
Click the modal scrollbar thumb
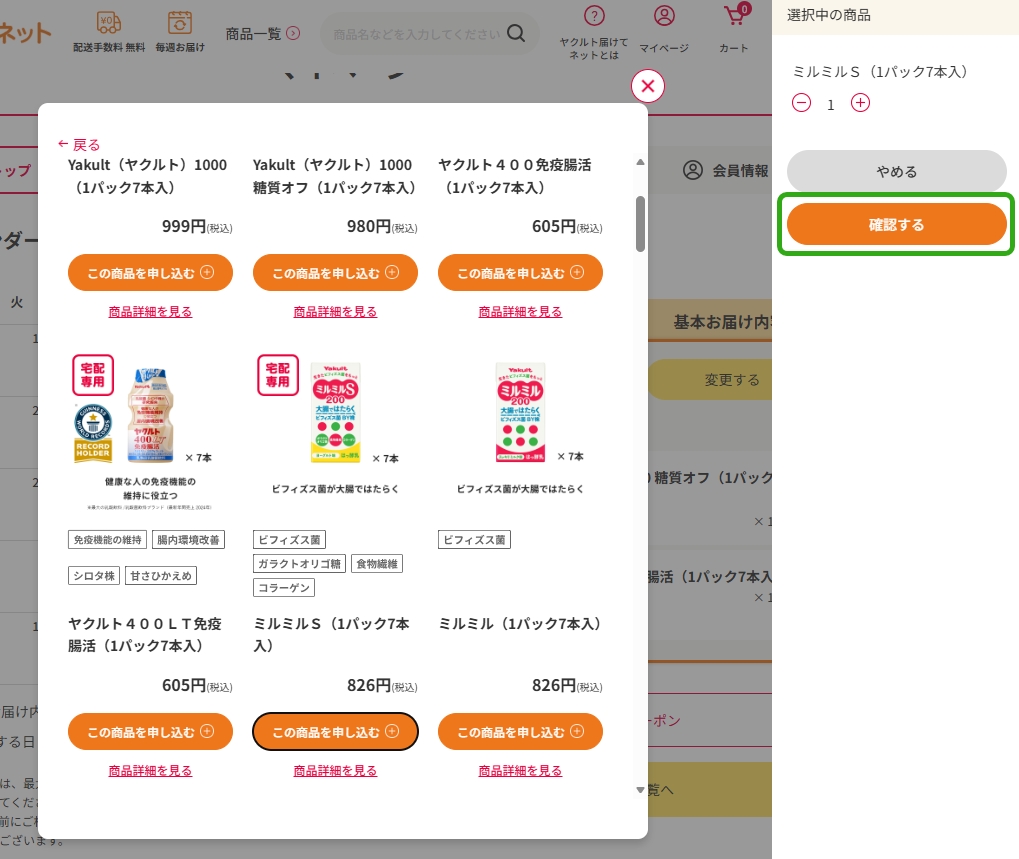640,224
